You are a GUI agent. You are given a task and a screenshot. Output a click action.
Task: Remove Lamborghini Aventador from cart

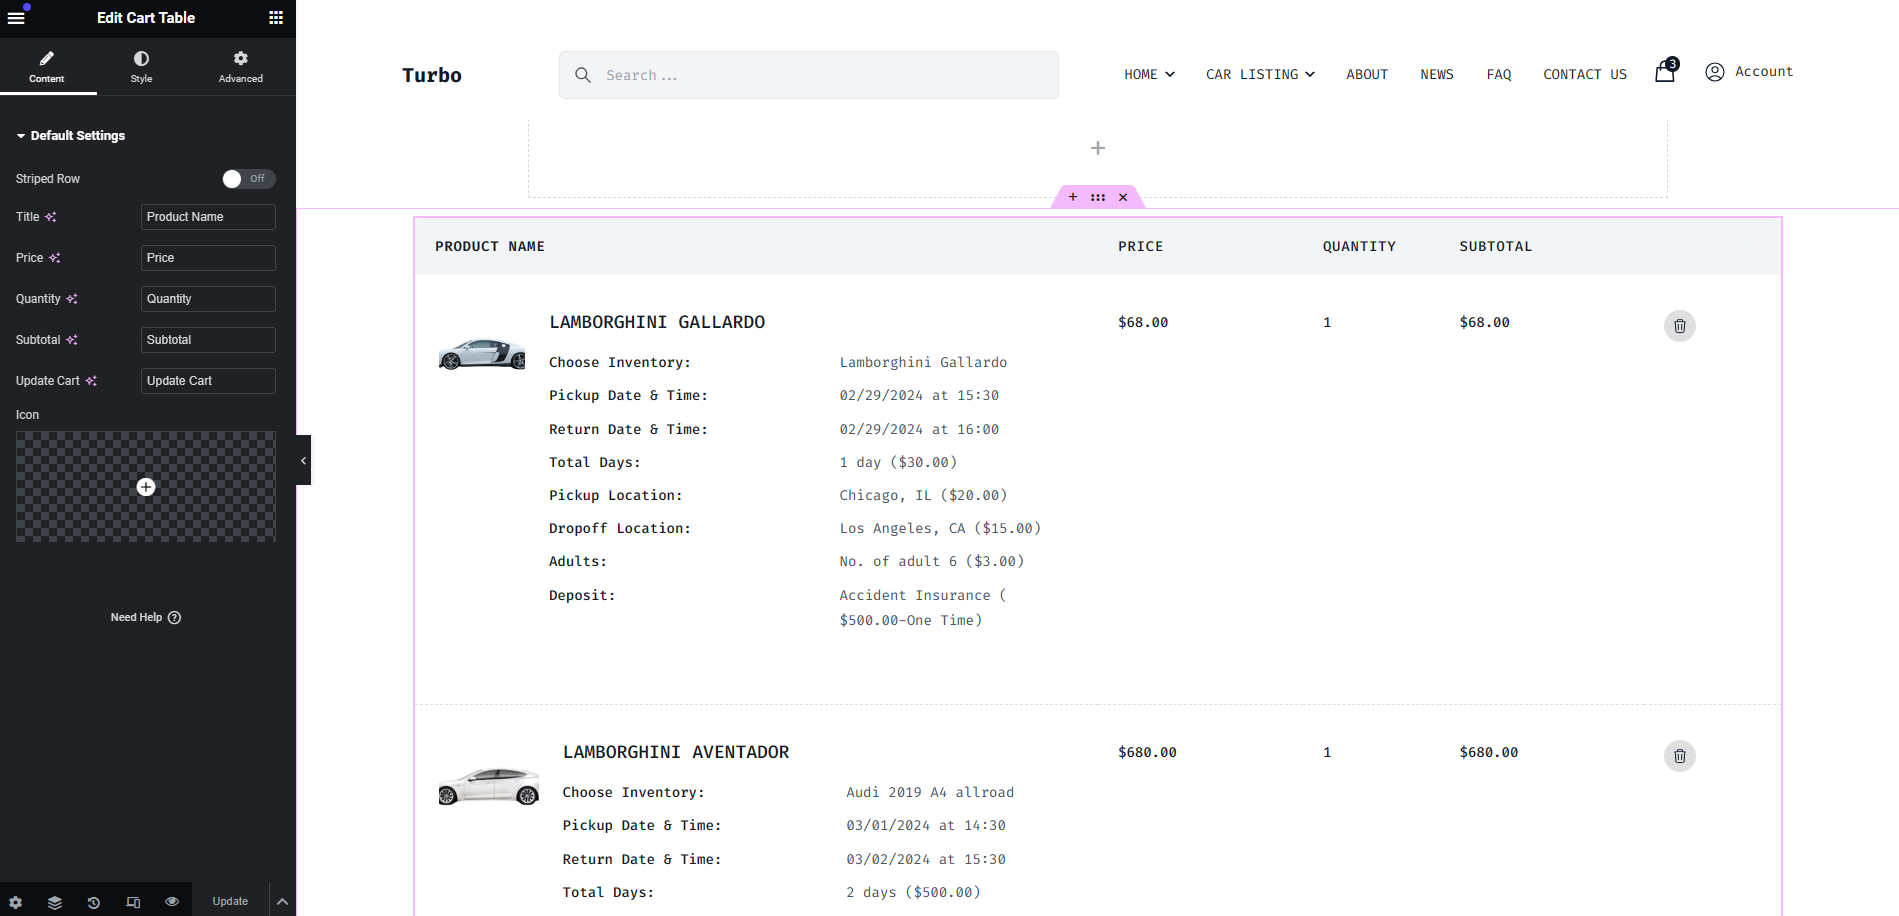[1680, 756]
